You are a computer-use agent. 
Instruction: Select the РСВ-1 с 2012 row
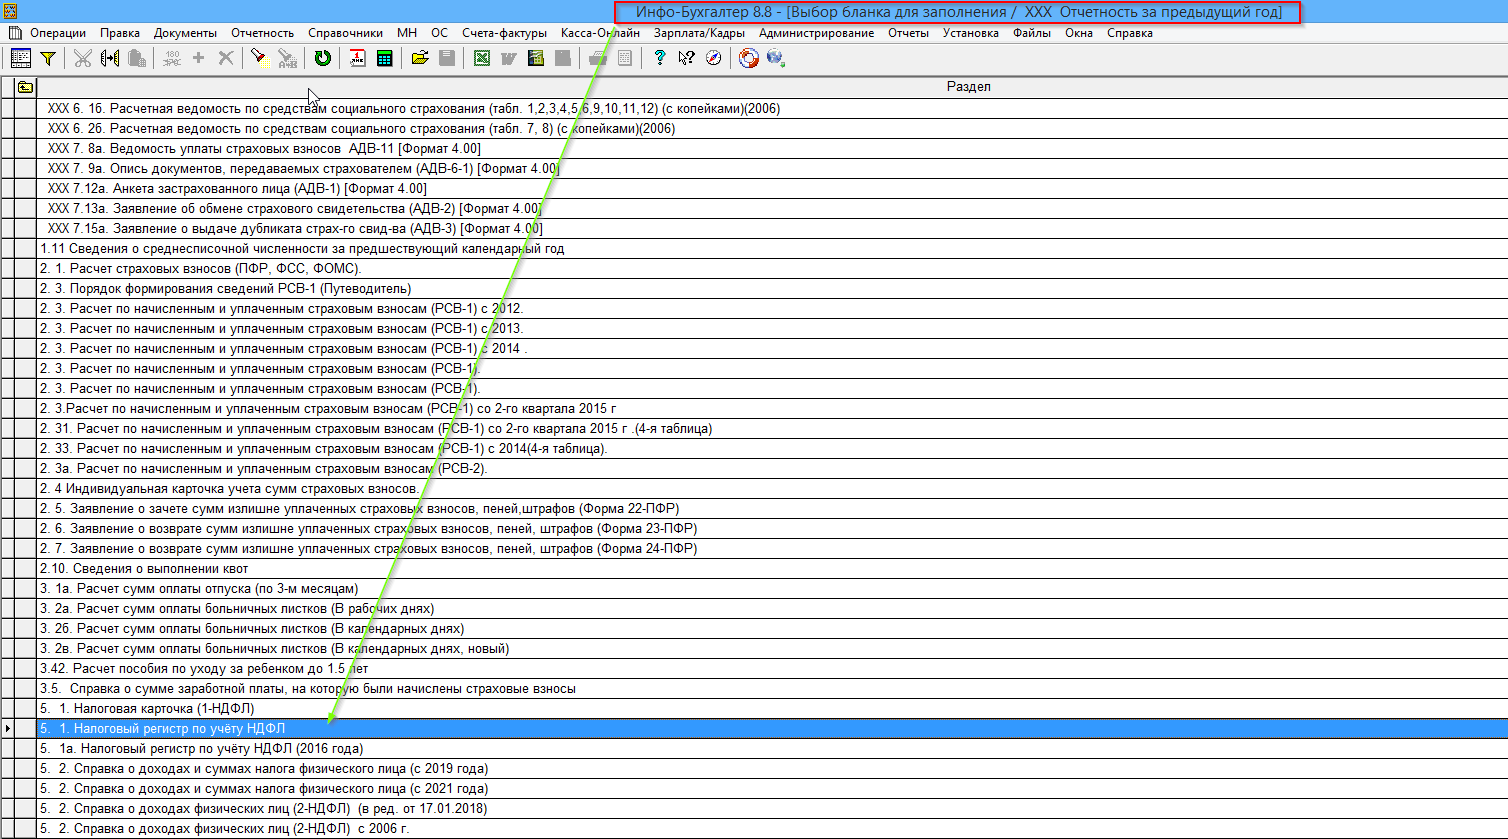[771, 309]
